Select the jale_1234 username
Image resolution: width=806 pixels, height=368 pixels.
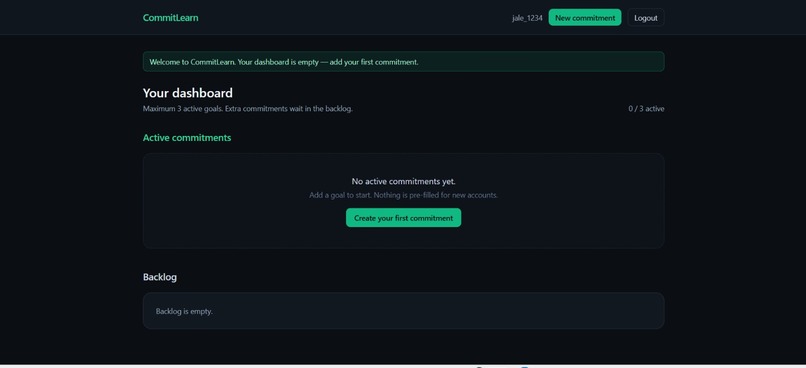coord(527,18)
